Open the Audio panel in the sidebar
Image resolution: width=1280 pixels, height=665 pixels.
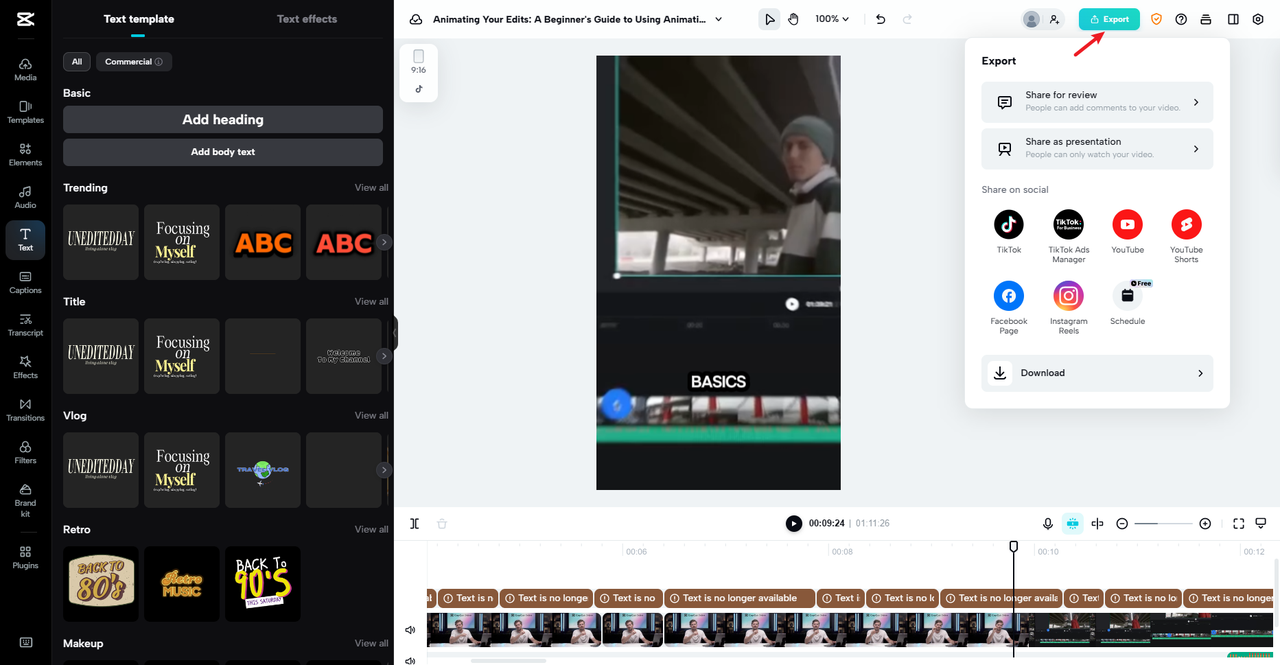click(x=25, y=196)
